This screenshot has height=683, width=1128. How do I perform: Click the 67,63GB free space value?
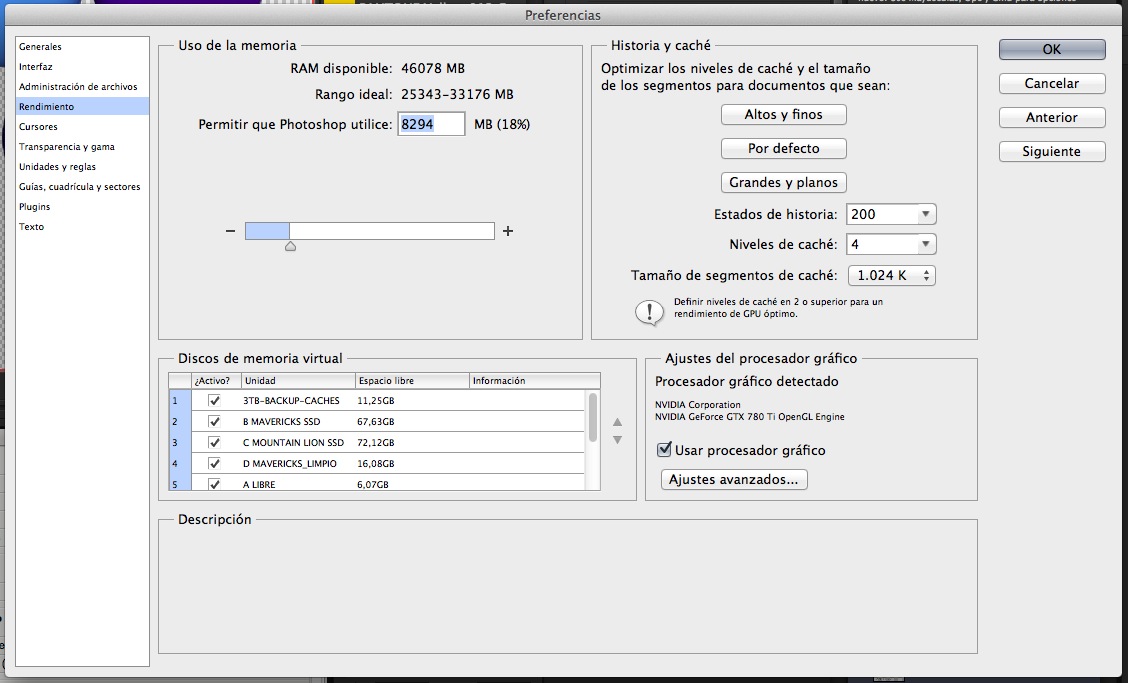[x=375, y=422]
